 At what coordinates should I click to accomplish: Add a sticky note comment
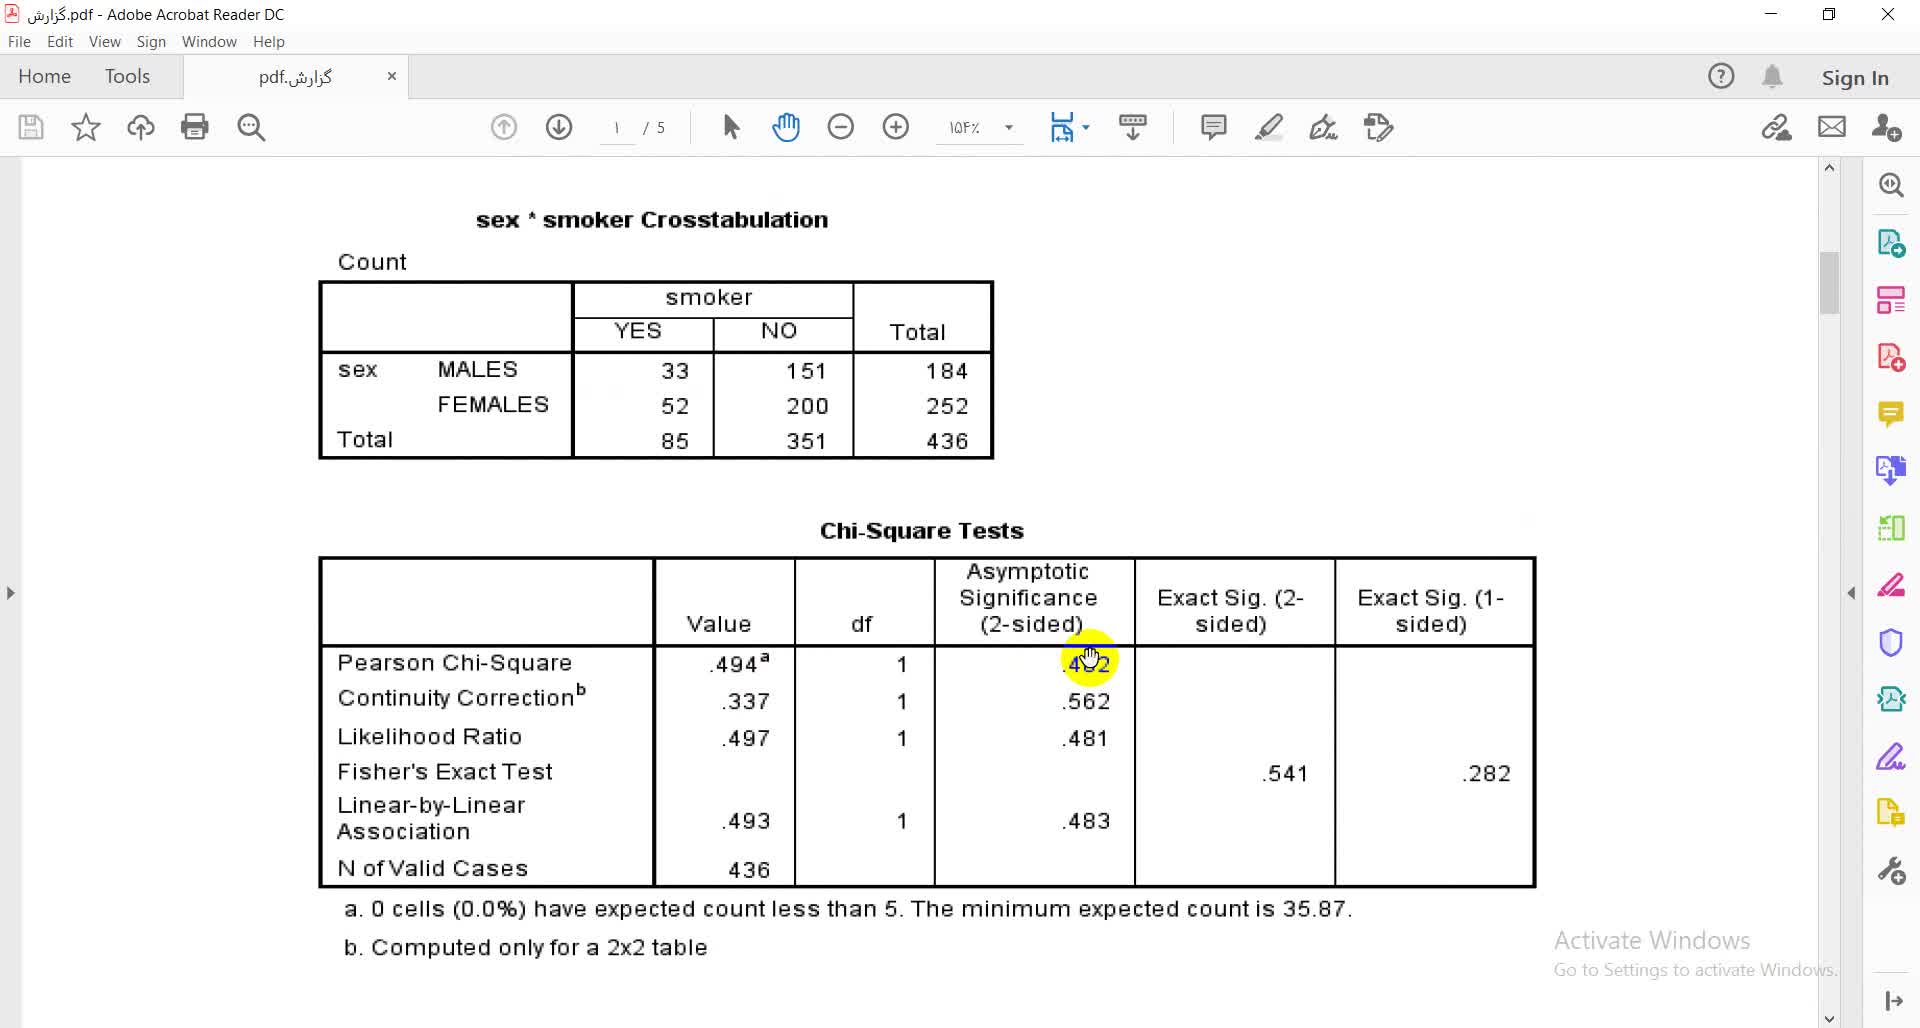(1213, 127)
